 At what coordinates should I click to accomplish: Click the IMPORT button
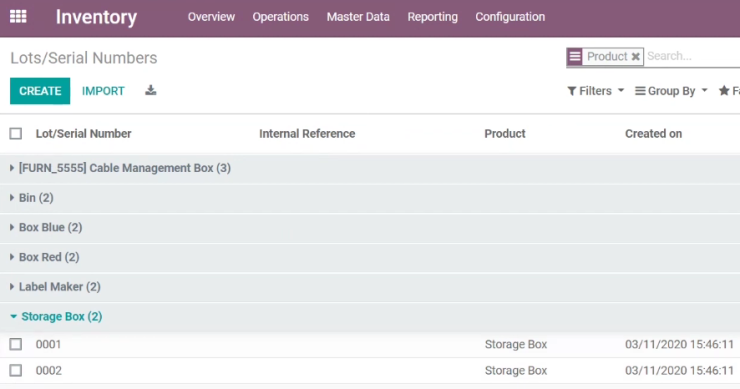pyautogui.click(x=103, y=91)
